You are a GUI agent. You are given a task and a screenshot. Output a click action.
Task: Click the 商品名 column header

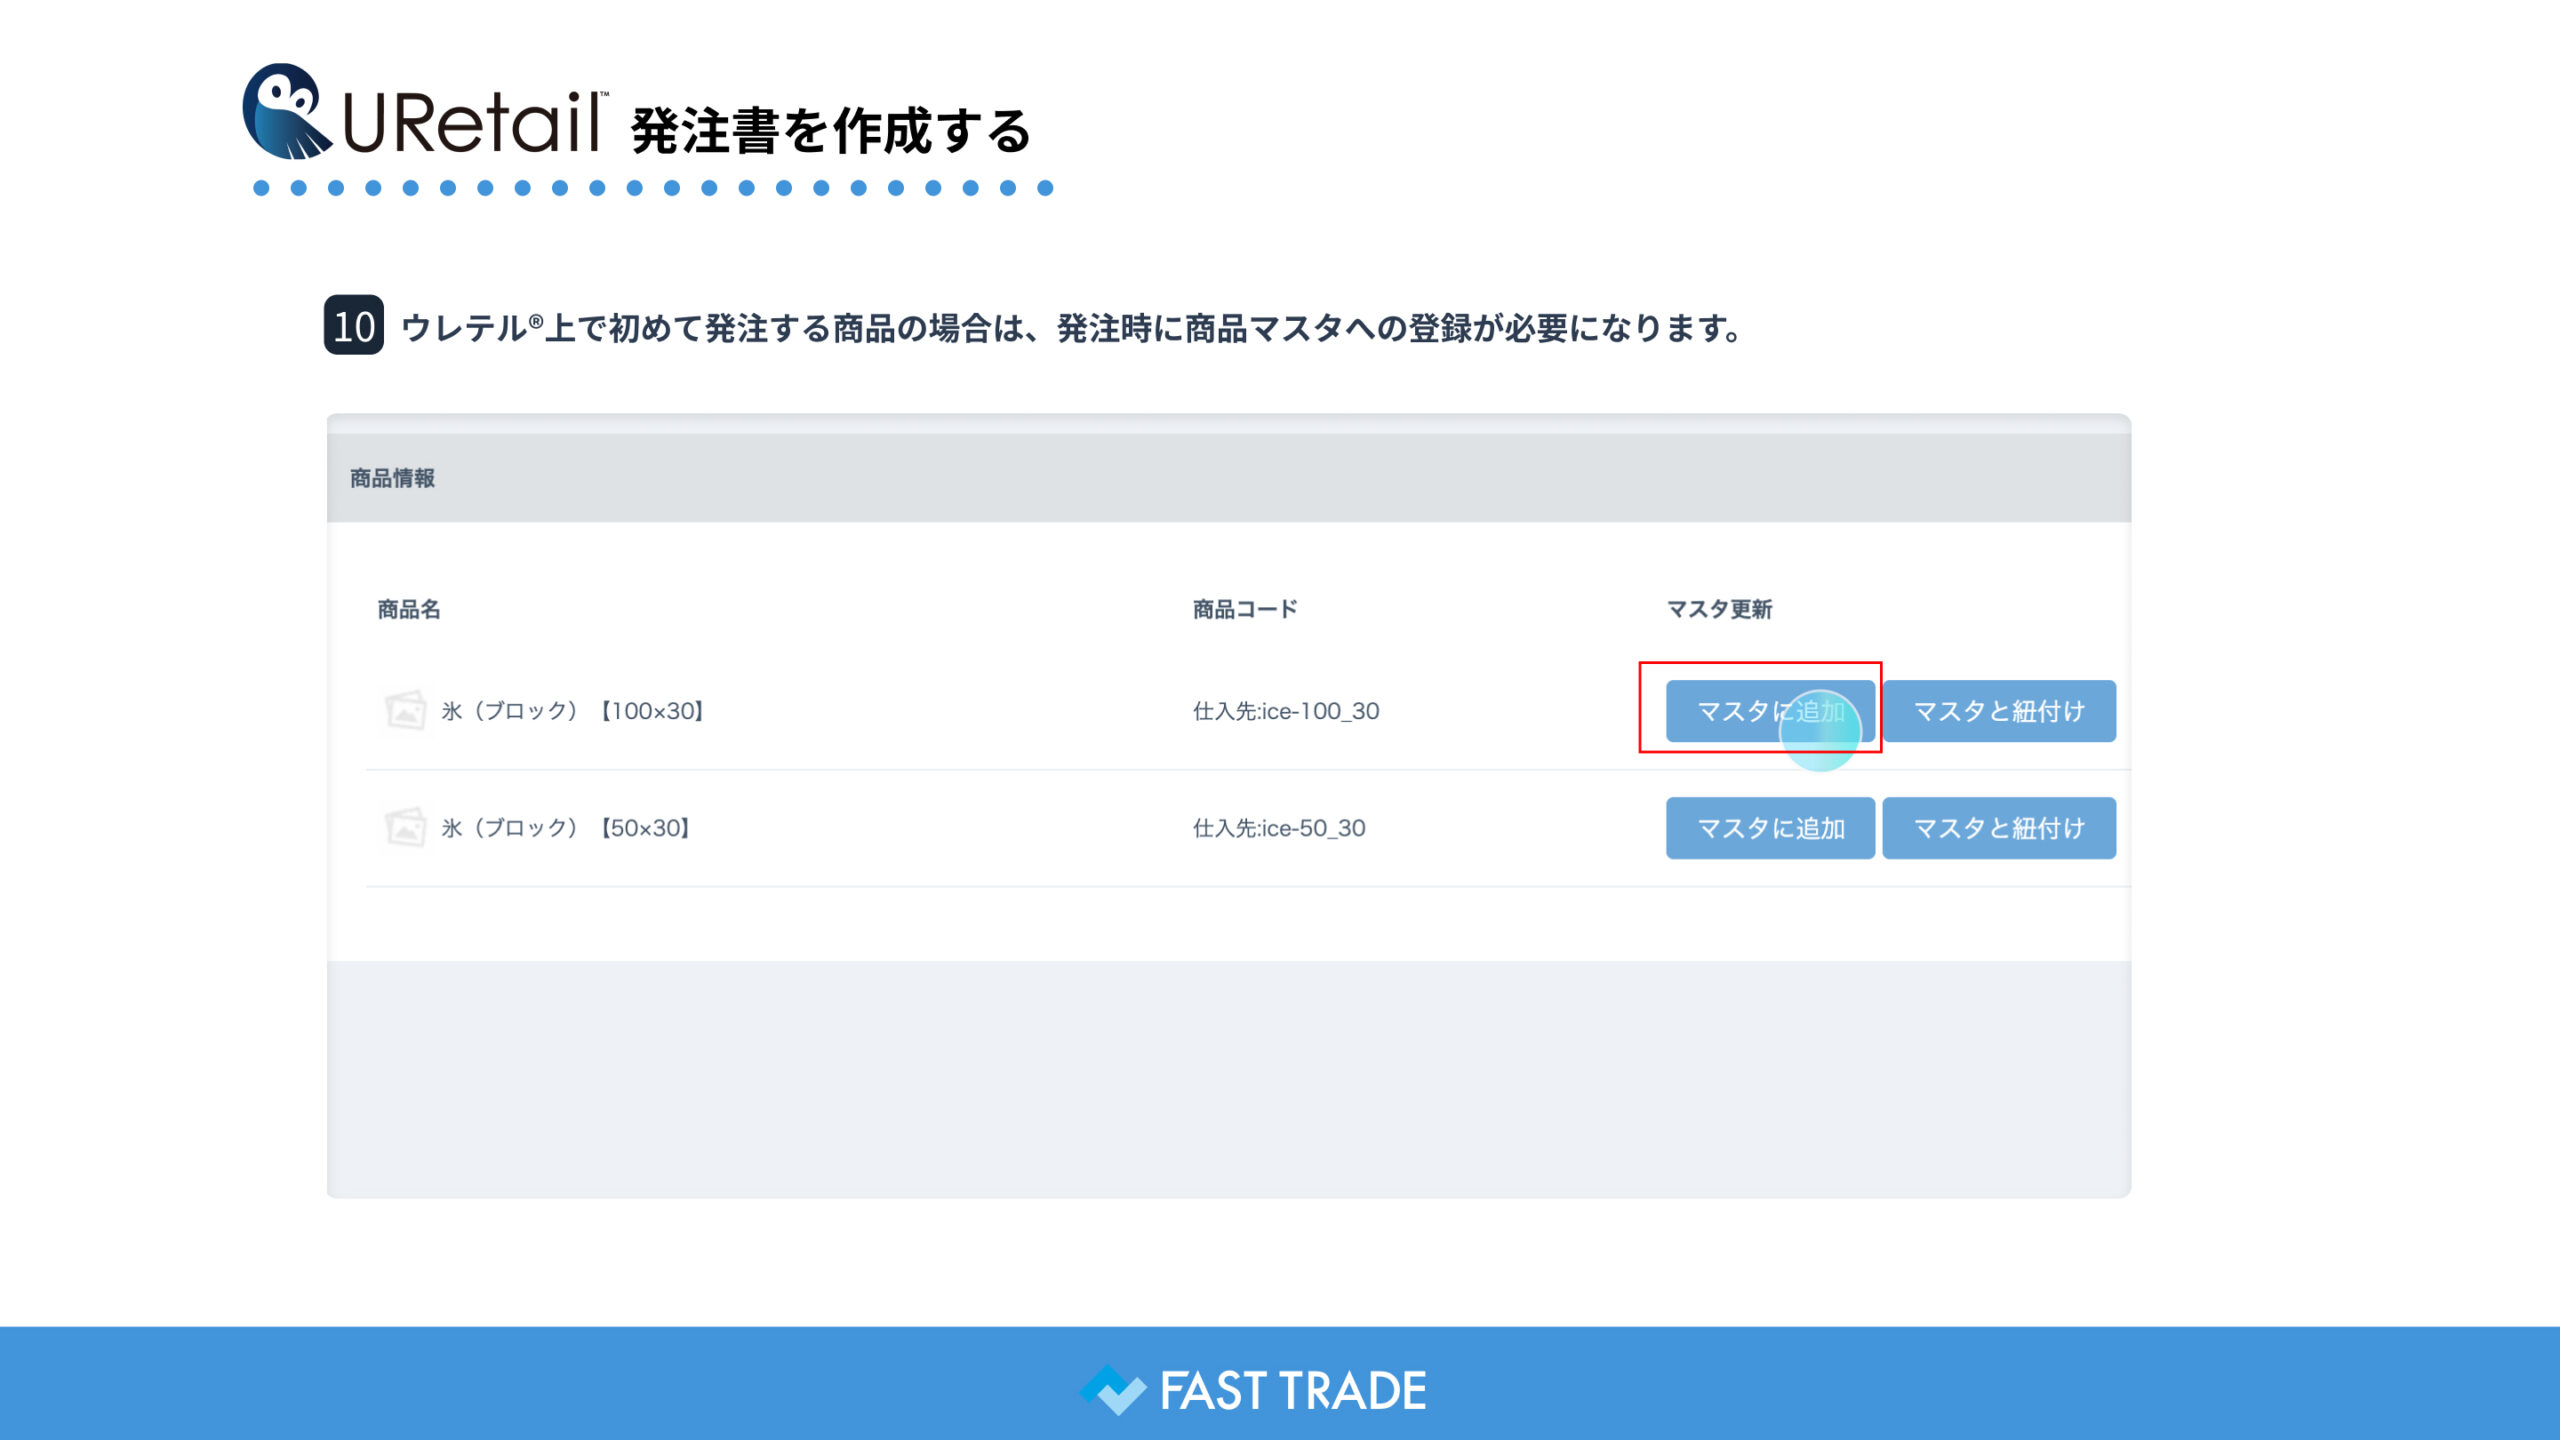408,609
